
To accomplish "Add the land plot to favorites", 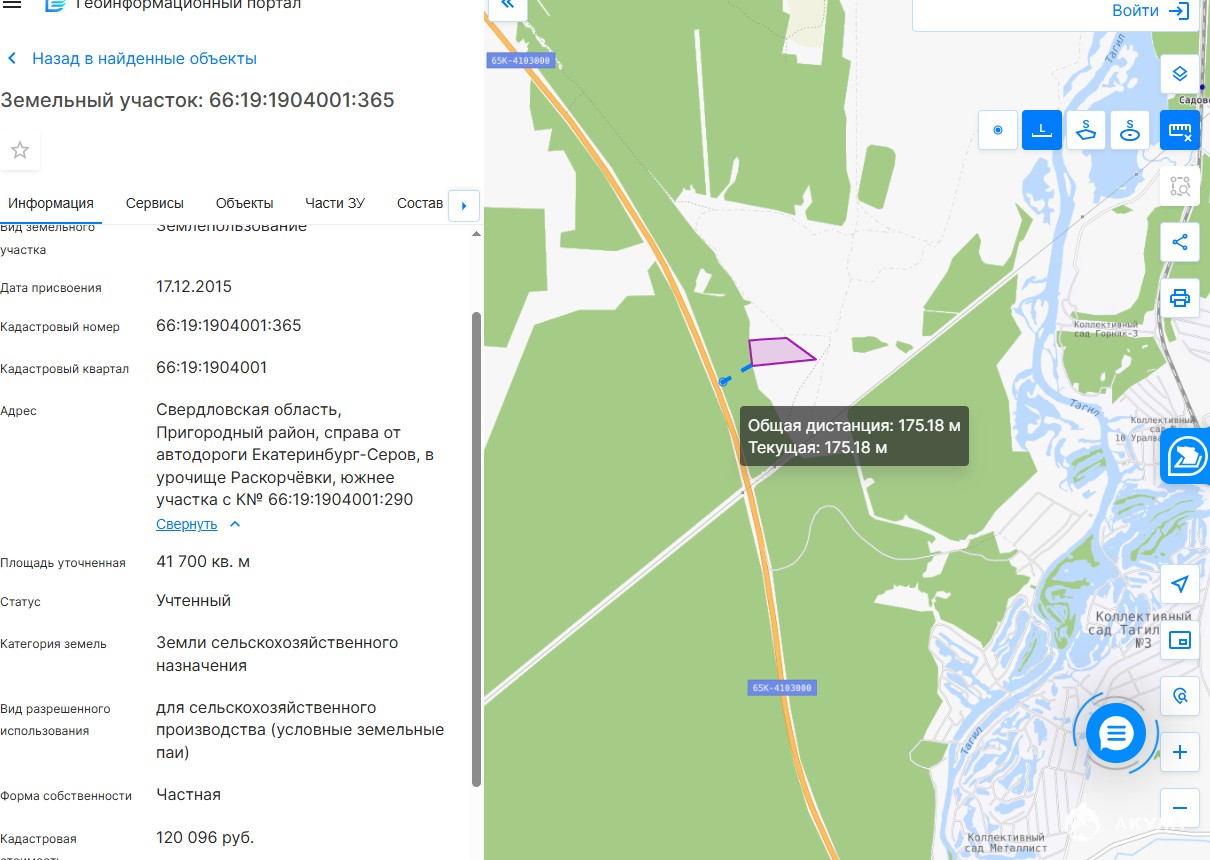I will pos(20,151).
